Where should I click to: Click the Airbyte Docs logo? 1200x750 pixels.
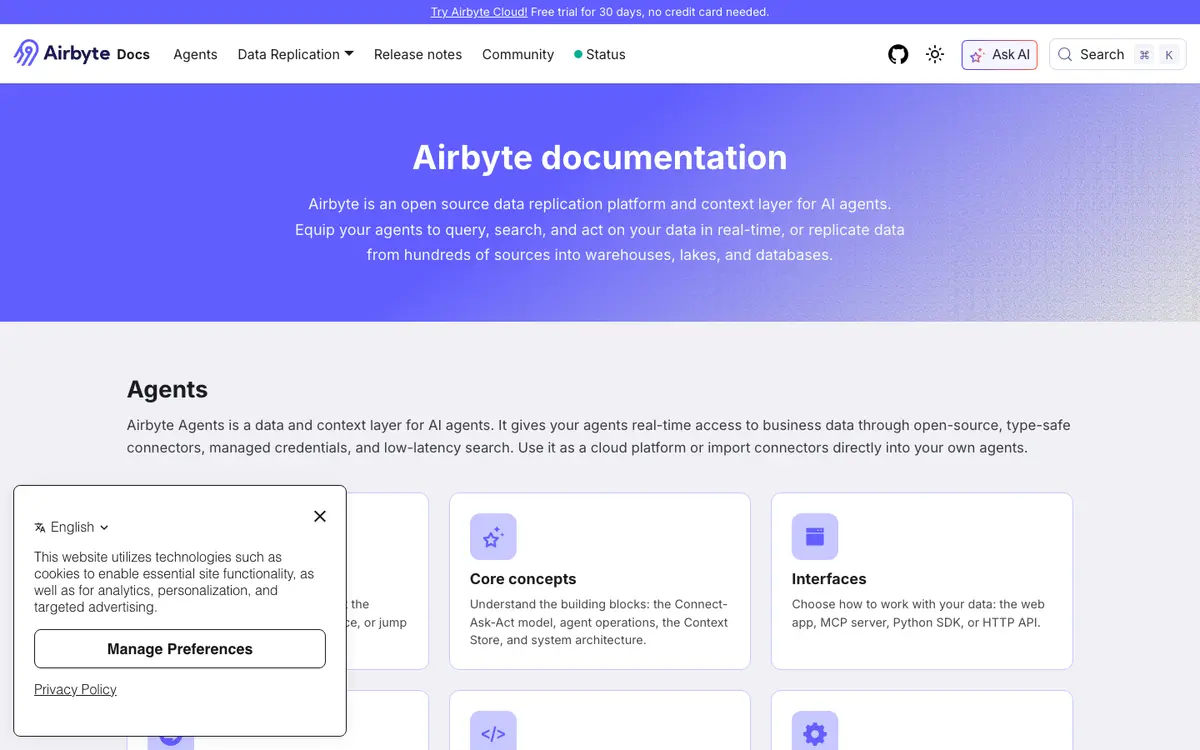click(x=82, y=54)
